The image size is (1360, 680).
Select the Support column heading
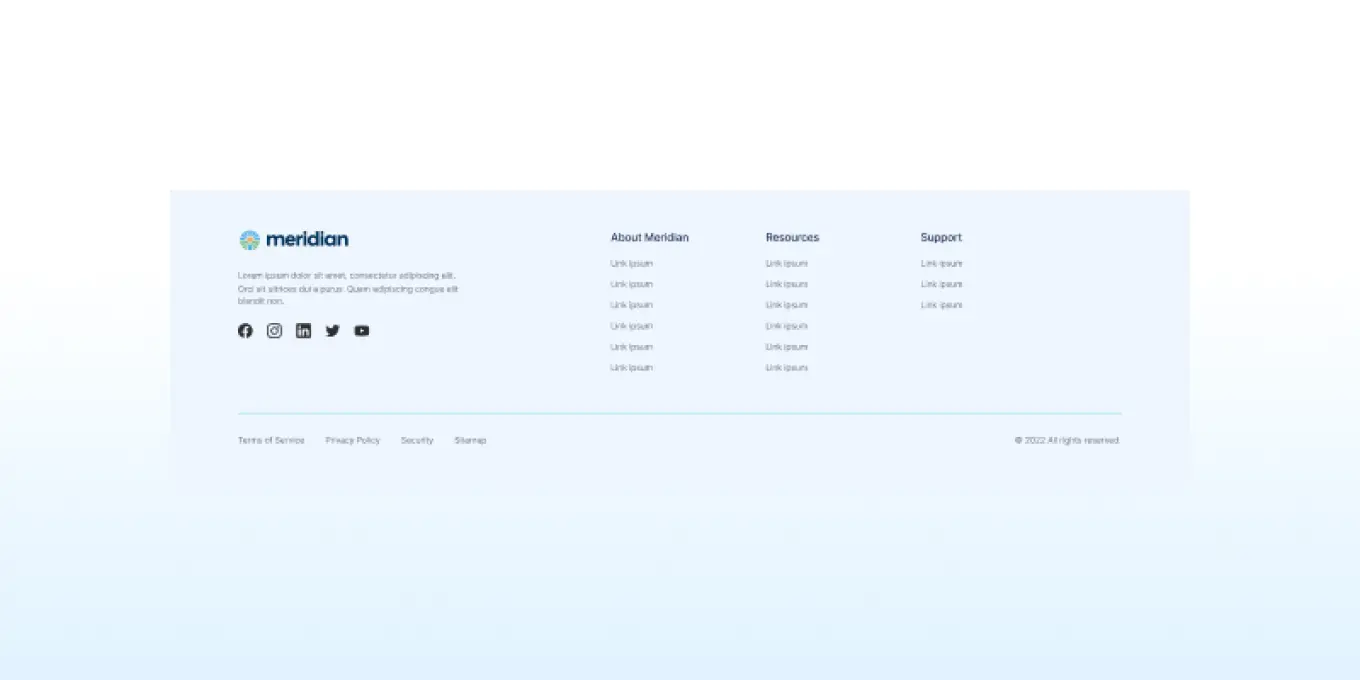(941, 238)
